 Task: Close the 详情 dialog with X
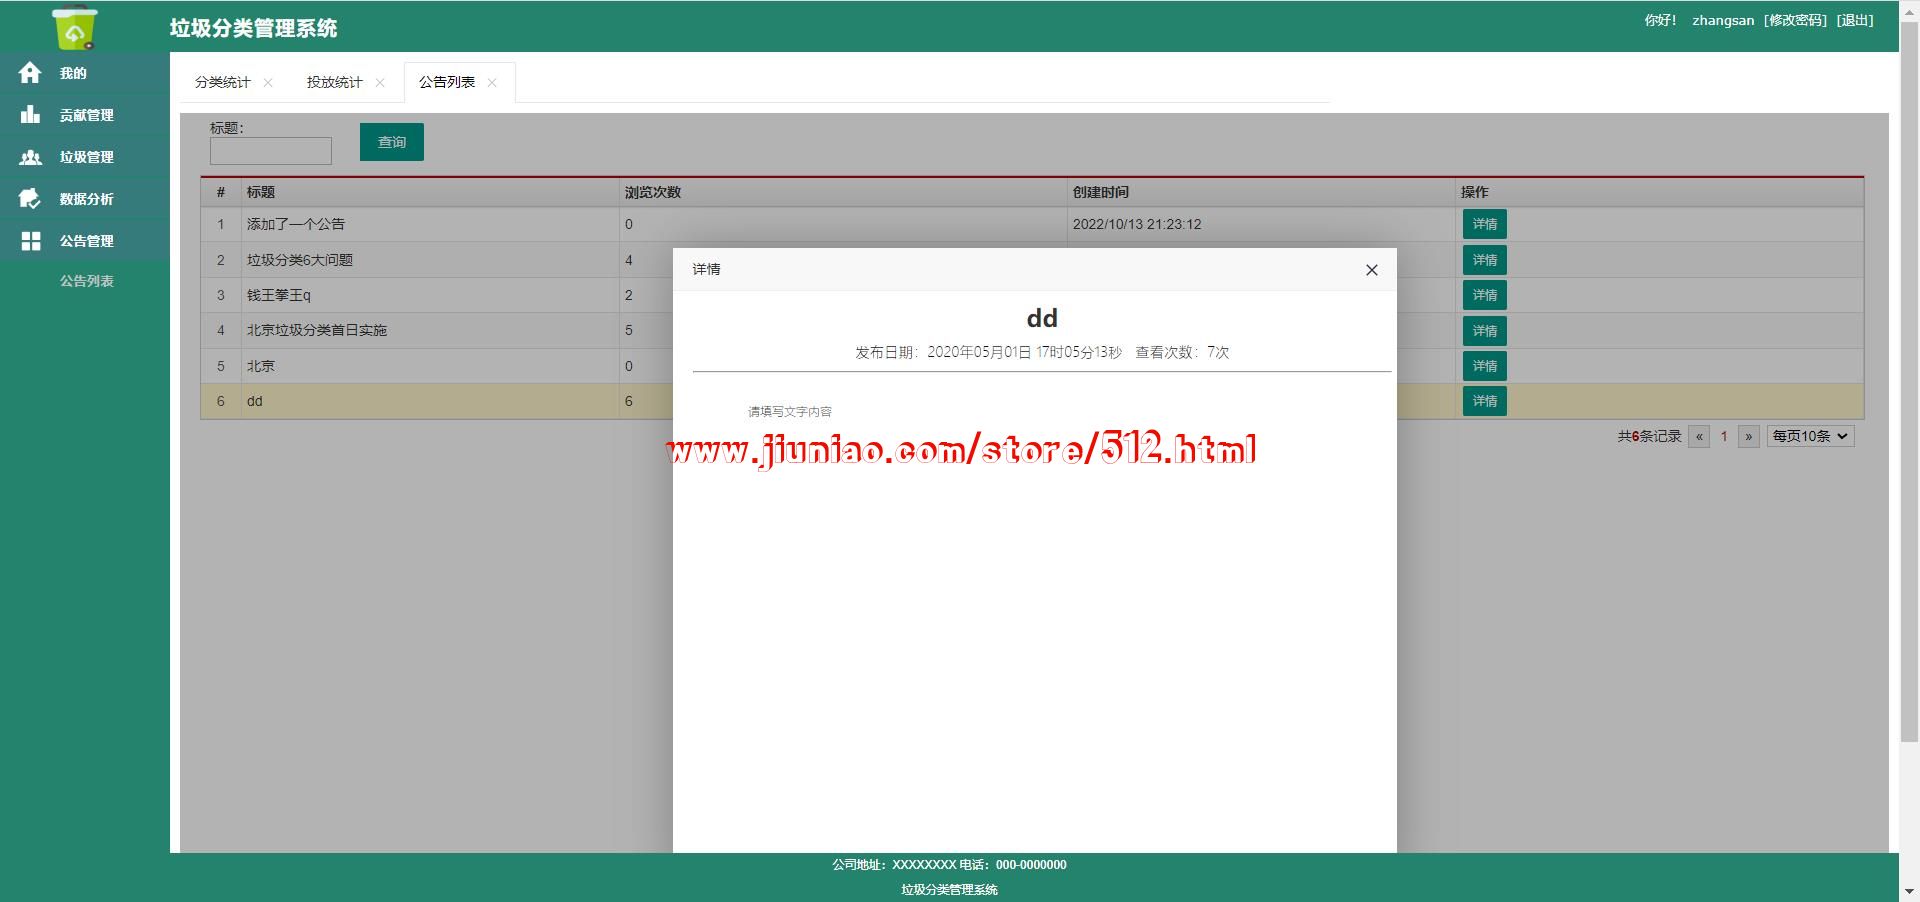coord(1371,270)
